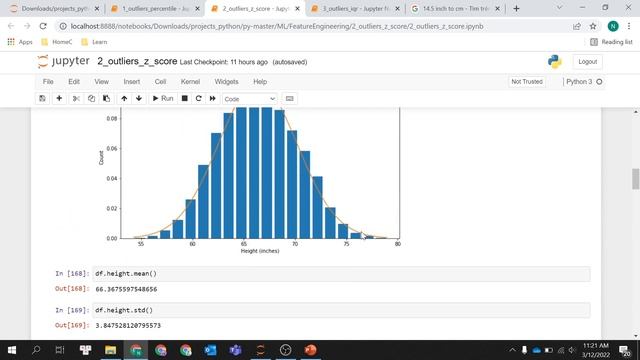This screenshot has width=640, height=360.
Task: Click the Jupyter logo
Action: [x=63, y=61]
